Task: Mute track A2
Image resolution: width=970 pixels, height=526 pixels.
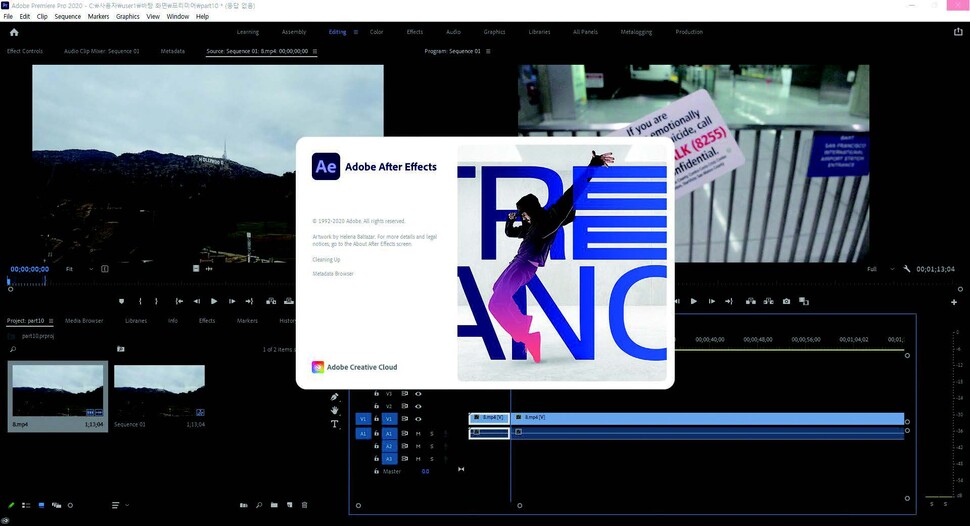Action: click(418, 446)
